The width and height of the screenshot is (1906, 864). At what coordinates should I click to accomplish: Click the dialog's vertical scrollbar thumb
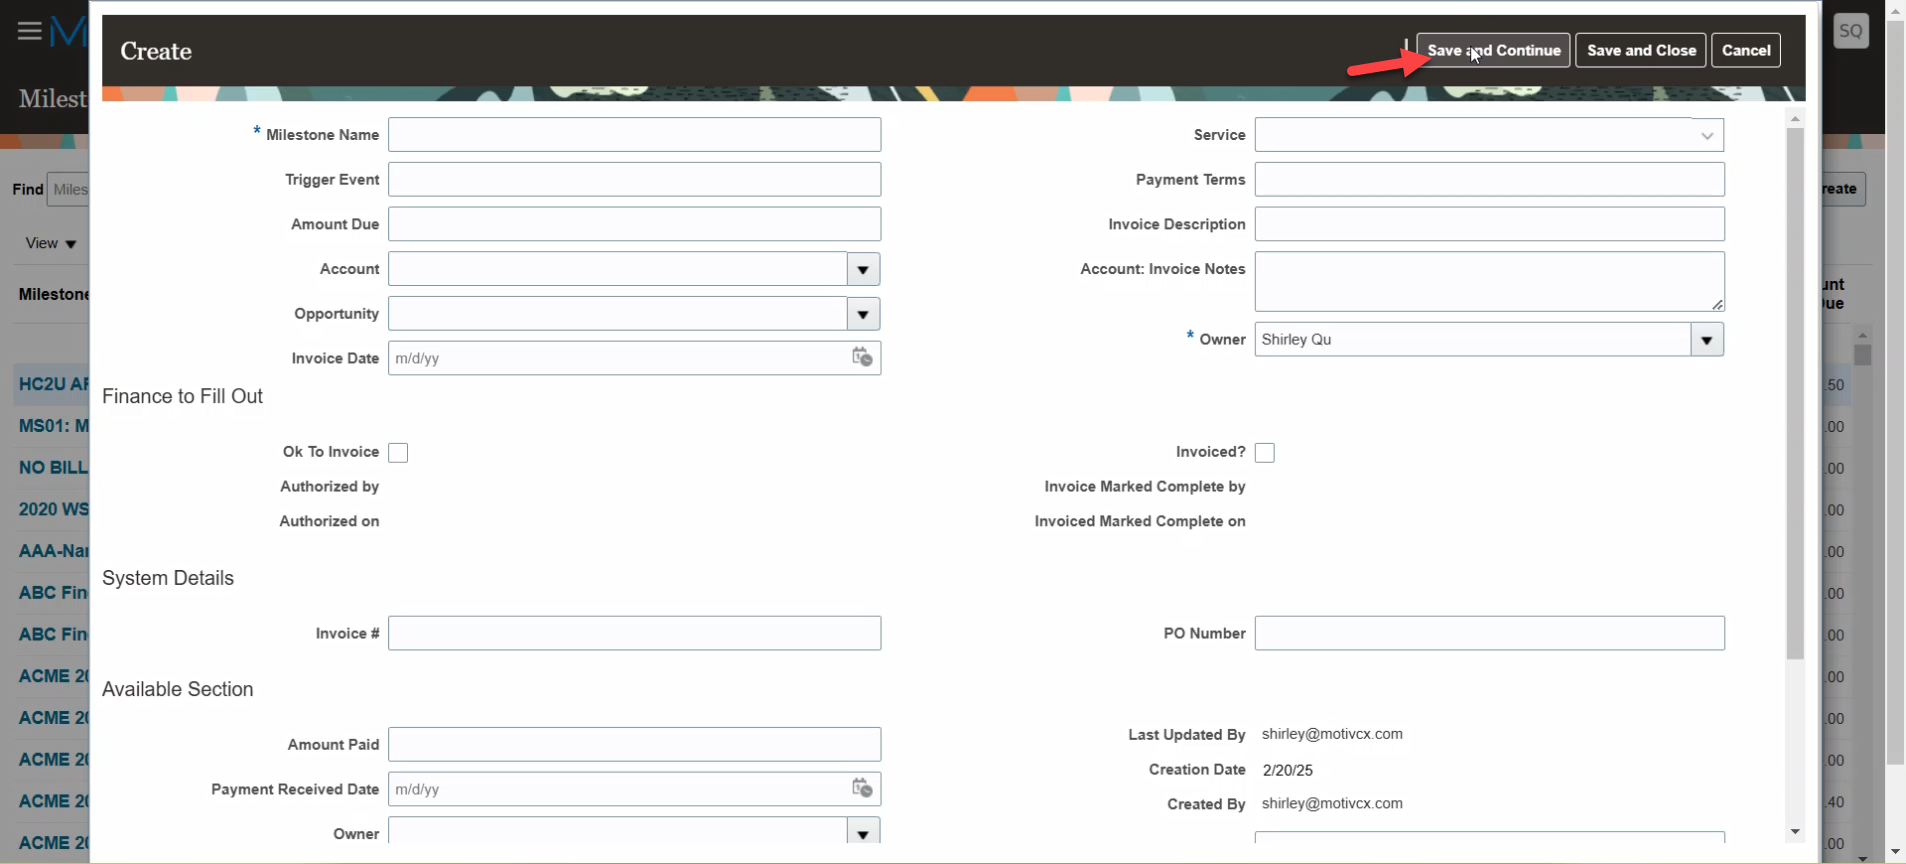(x=1795, y=393)
